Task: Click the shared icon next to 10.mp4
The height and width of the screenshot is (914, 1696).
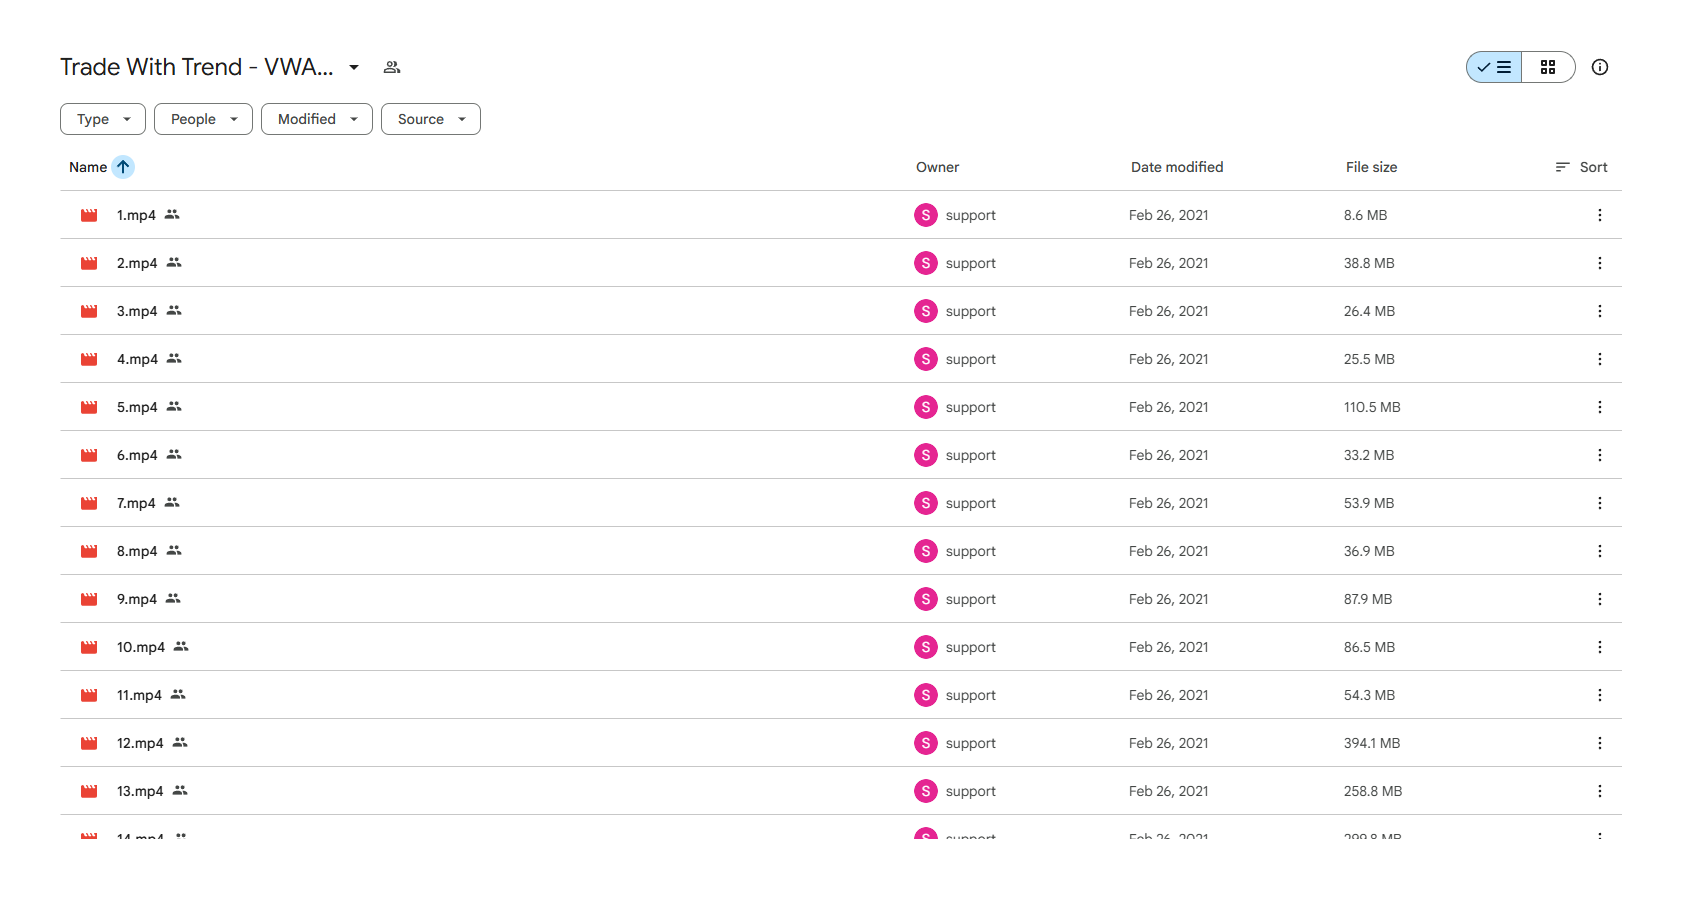Action: [181, 647]
